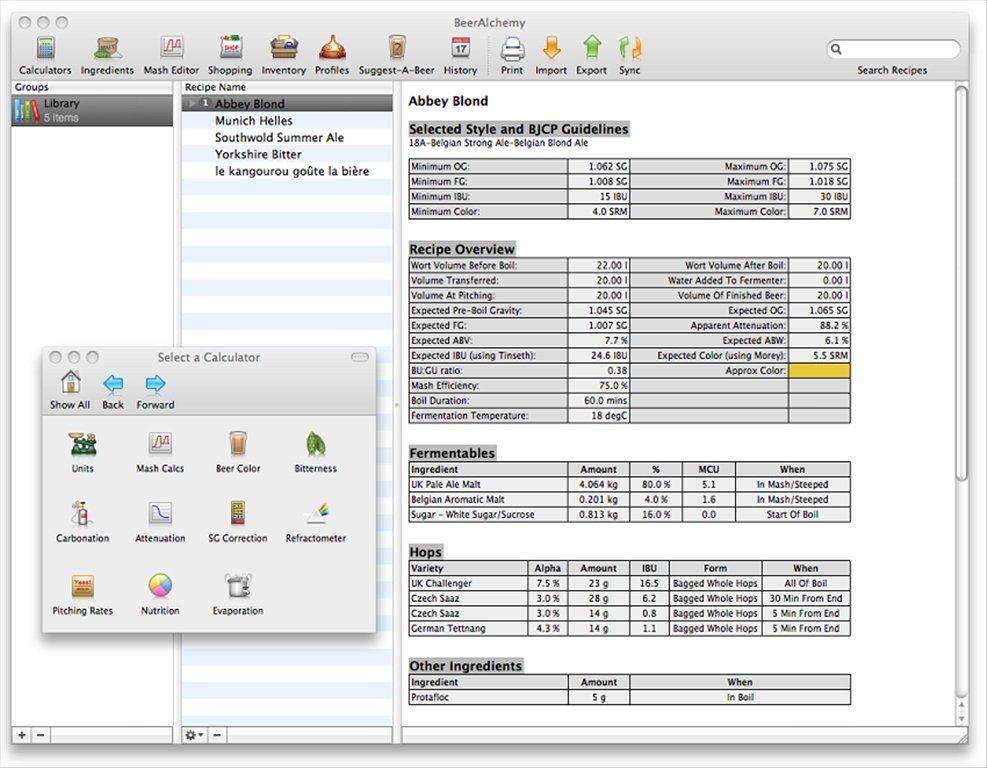The height and width of the screenshot is (768, 987).
Task: Click the Recipe Name column header
Action: point(287,87)
